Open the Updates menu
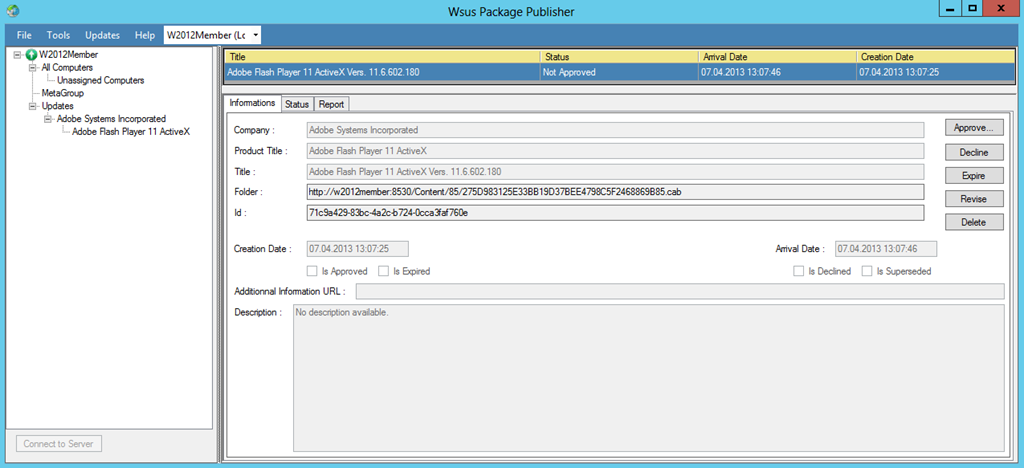Image resolution: width=1024 pixels, height=468 pixels. pos(103,35)
